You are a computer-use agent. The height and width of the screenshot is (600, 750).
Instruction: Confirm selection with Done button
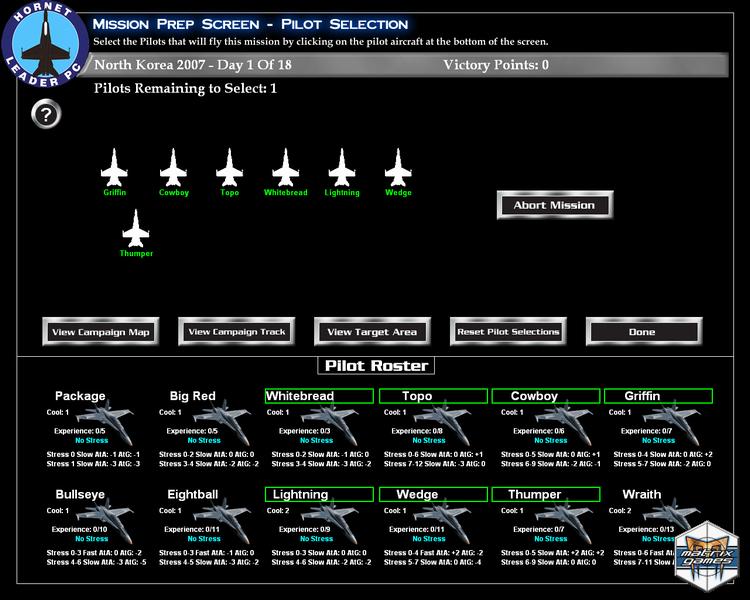tap(642, 332)
